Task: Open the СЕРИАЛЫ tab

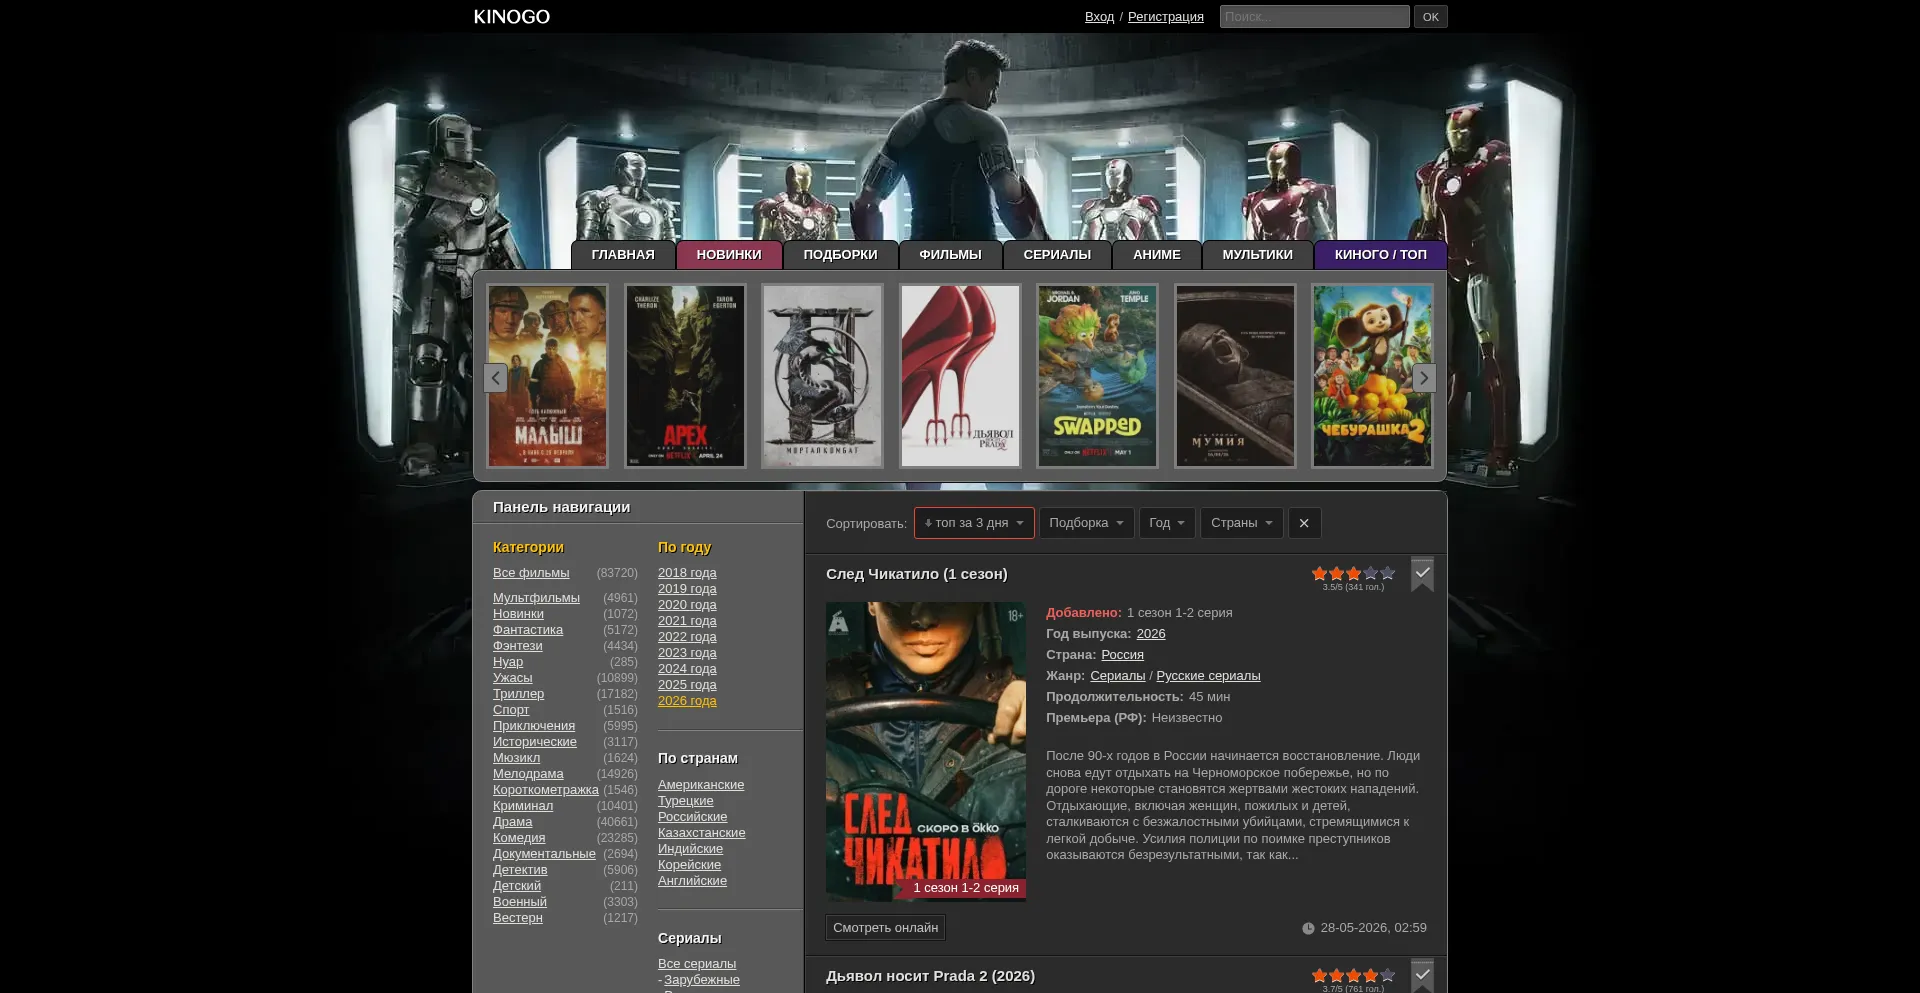Action: pyautogui.click(x=1057, y=255)
